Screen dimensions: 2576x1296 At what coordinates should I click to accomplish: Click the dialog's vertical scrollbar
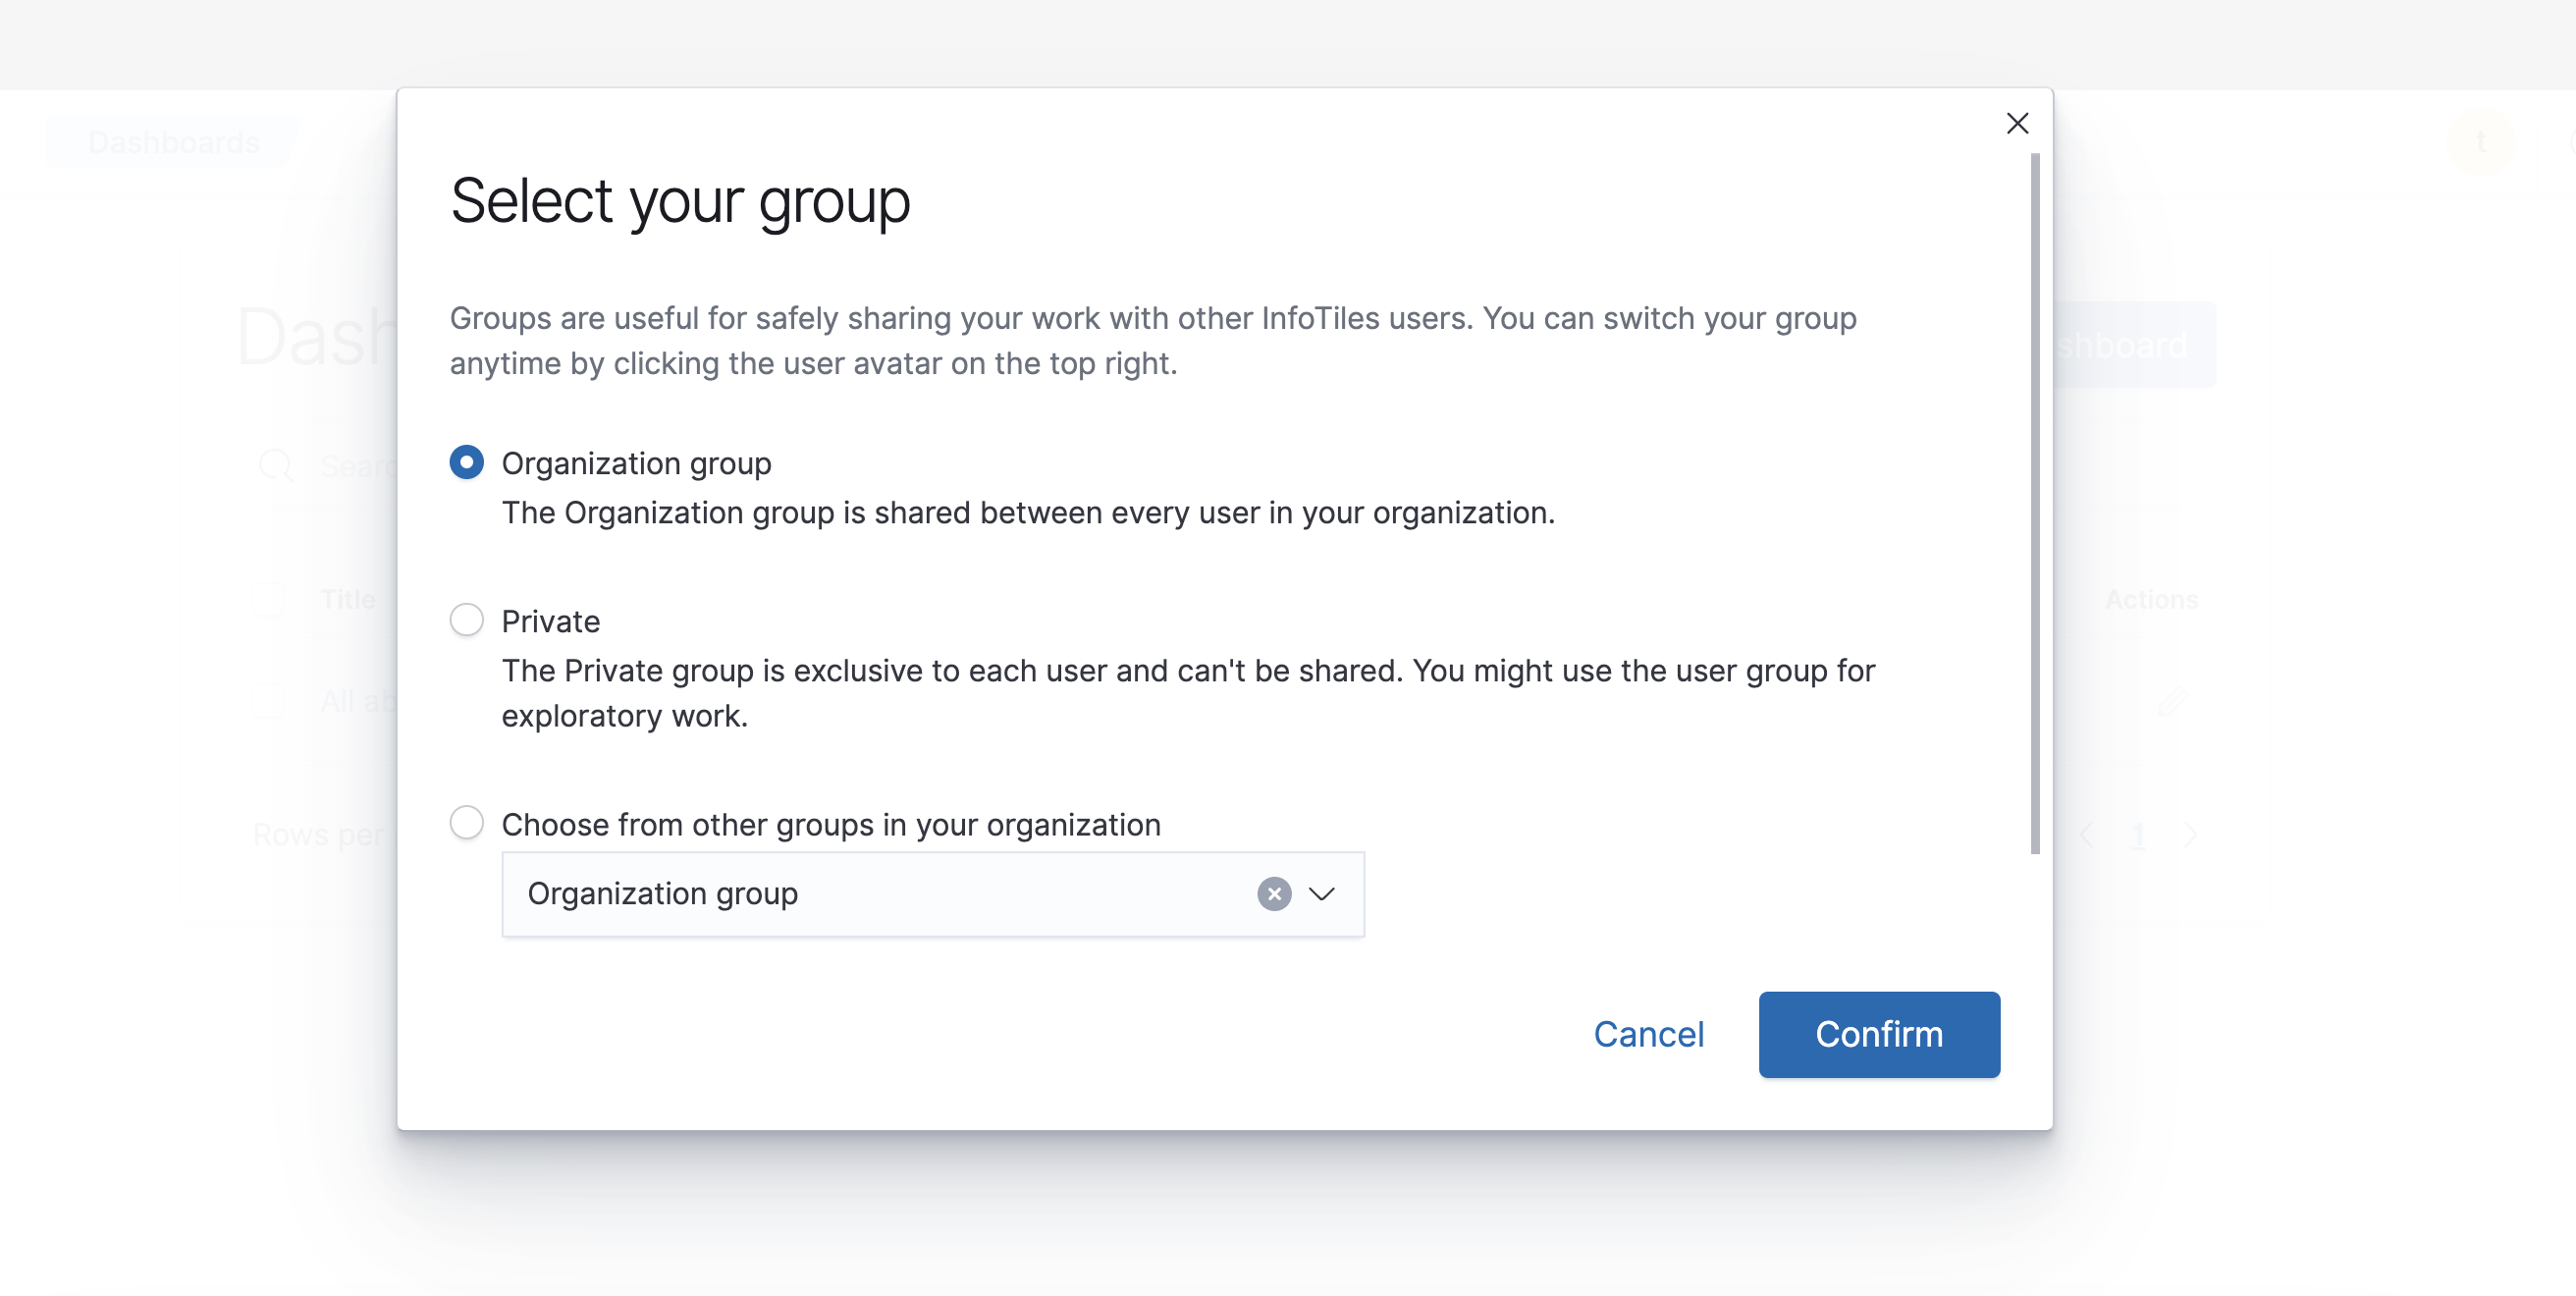point(2034,504)
